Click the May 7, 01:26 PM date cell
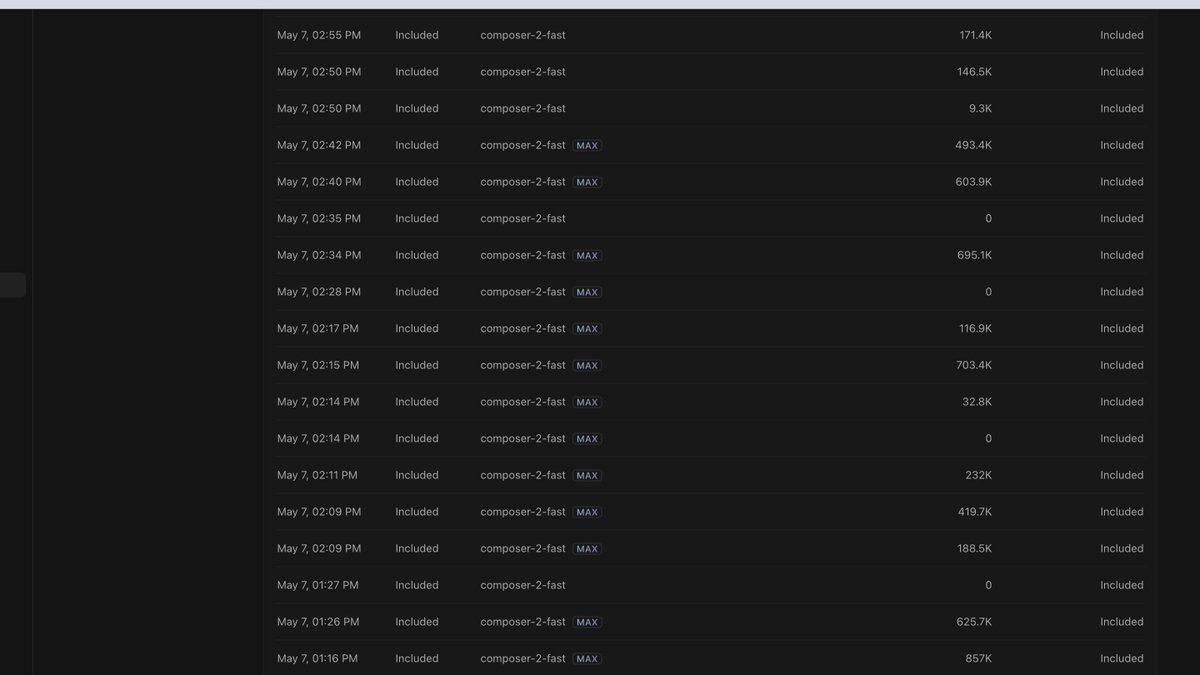The width and height of the screenshot is (1200, 675). [x=318, y=622]
